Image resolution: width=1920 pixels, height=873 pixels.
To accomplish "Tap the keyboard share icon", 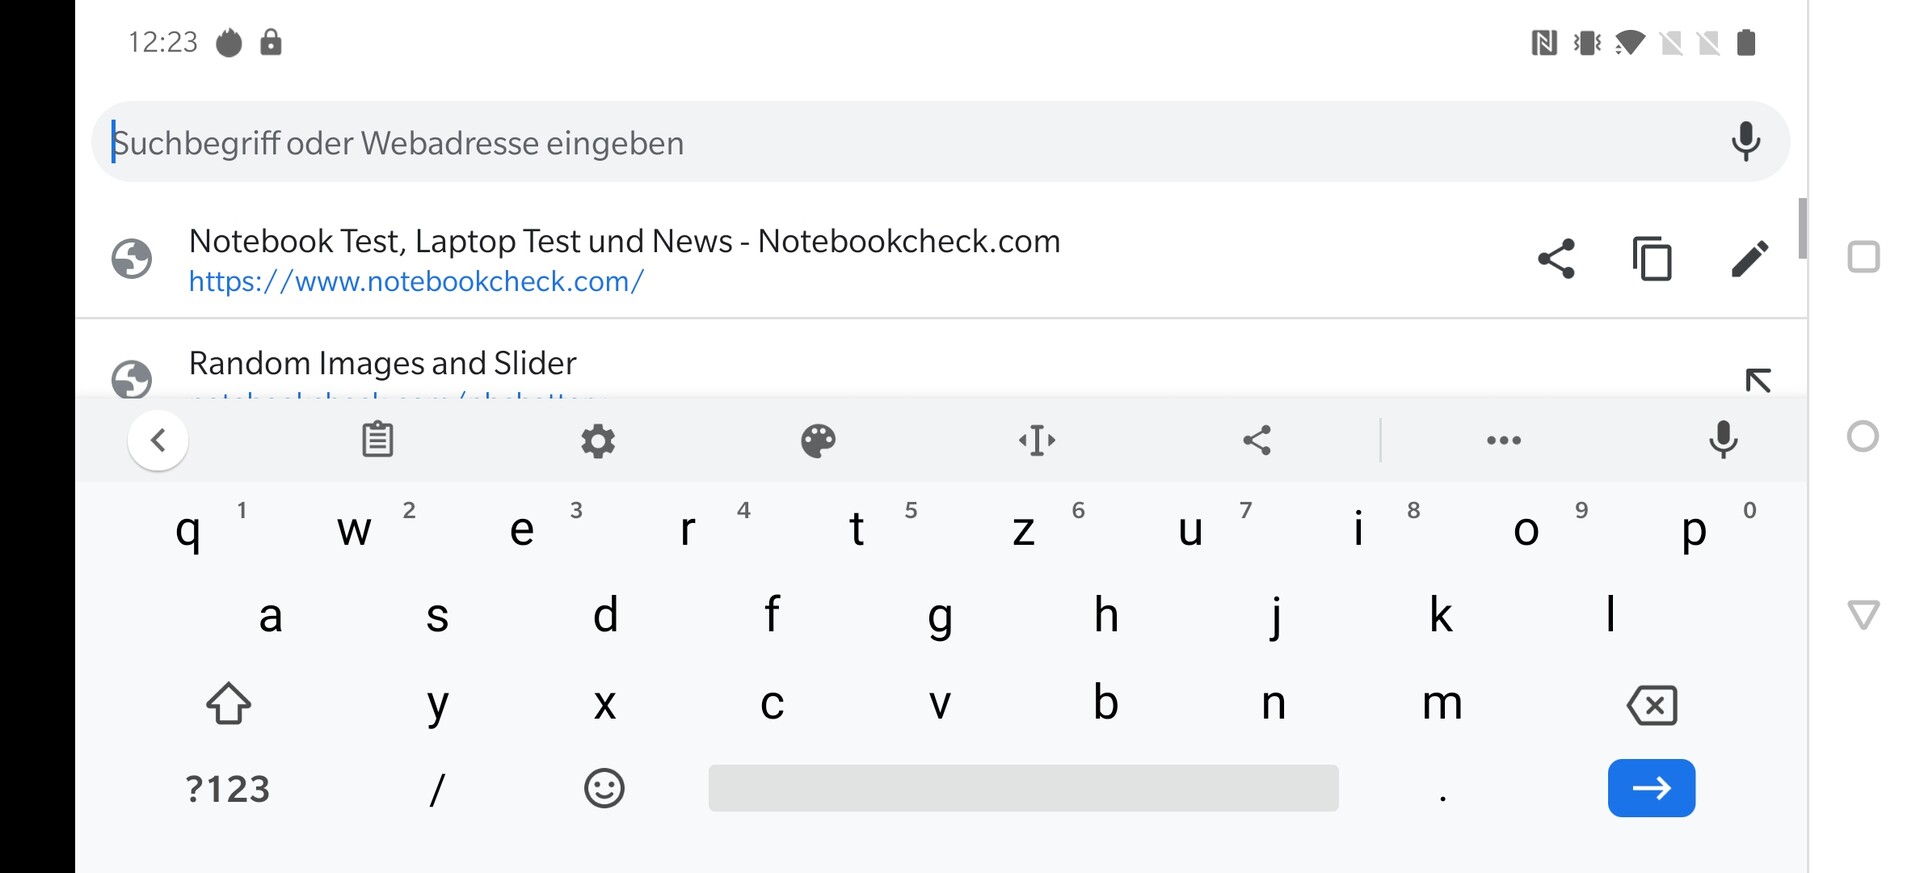I will [1257, 440].
